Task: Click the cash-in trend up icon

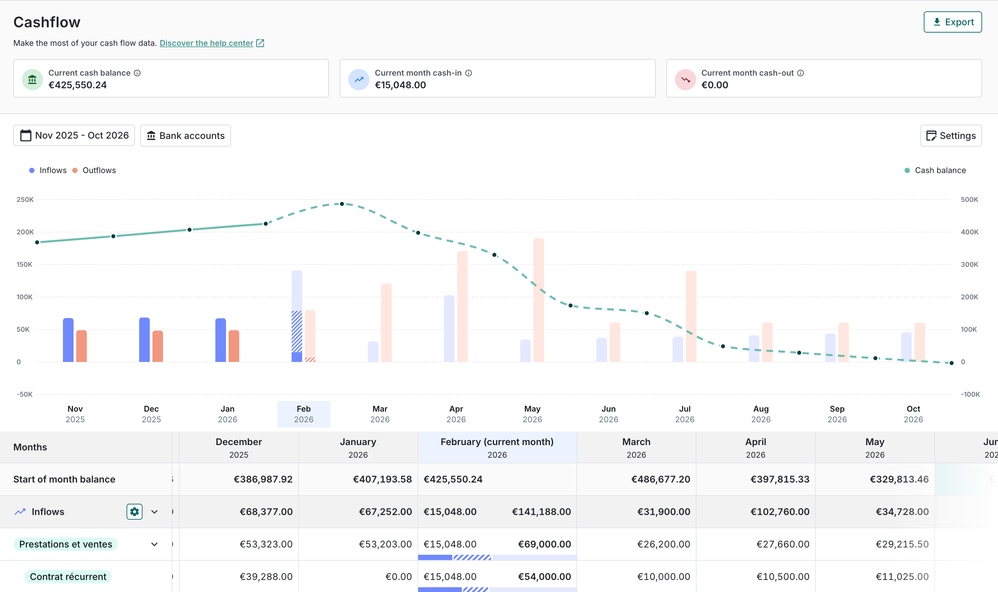Action: pos(359,79)
